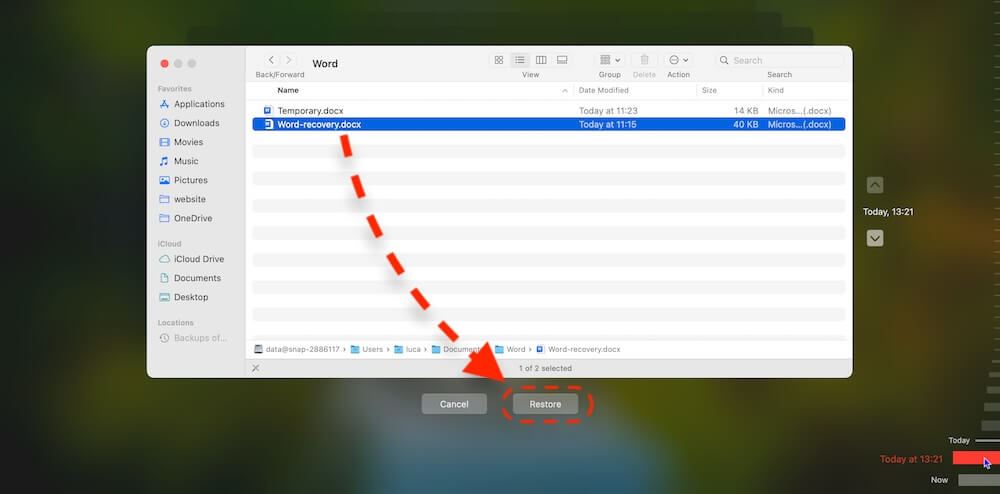Image resolution: width=1000 pixels, height=494 pixels.
Task: Click the Today at 11:15 date cell
Action: pyautogui.click(x=608, y=124)
